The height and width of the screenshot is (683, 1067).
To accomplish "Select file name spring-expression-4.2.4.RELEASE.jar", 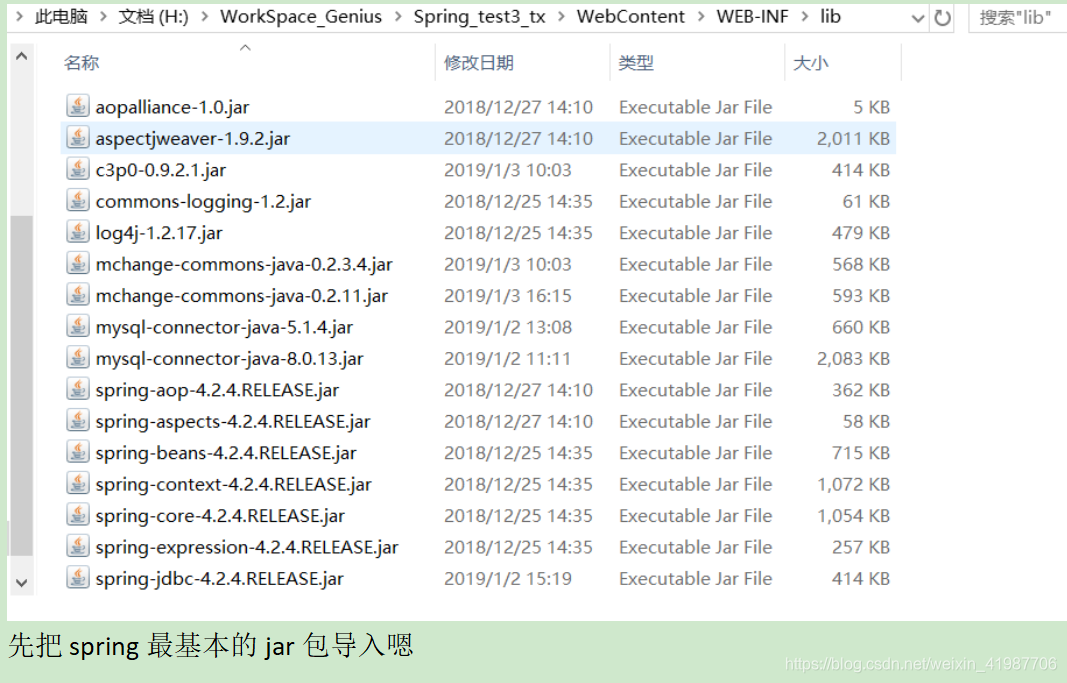I will tap(247, 547).
